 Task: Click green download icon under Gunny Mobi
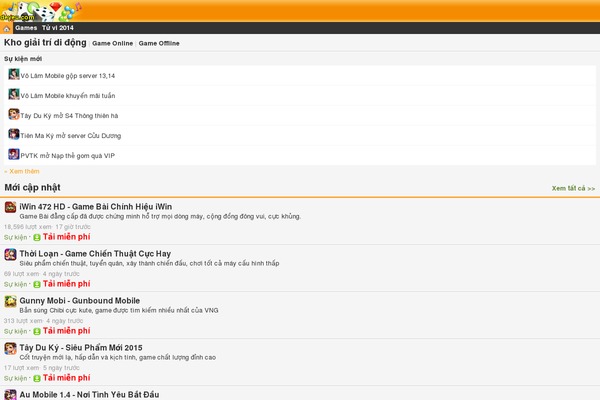[37, 331]
